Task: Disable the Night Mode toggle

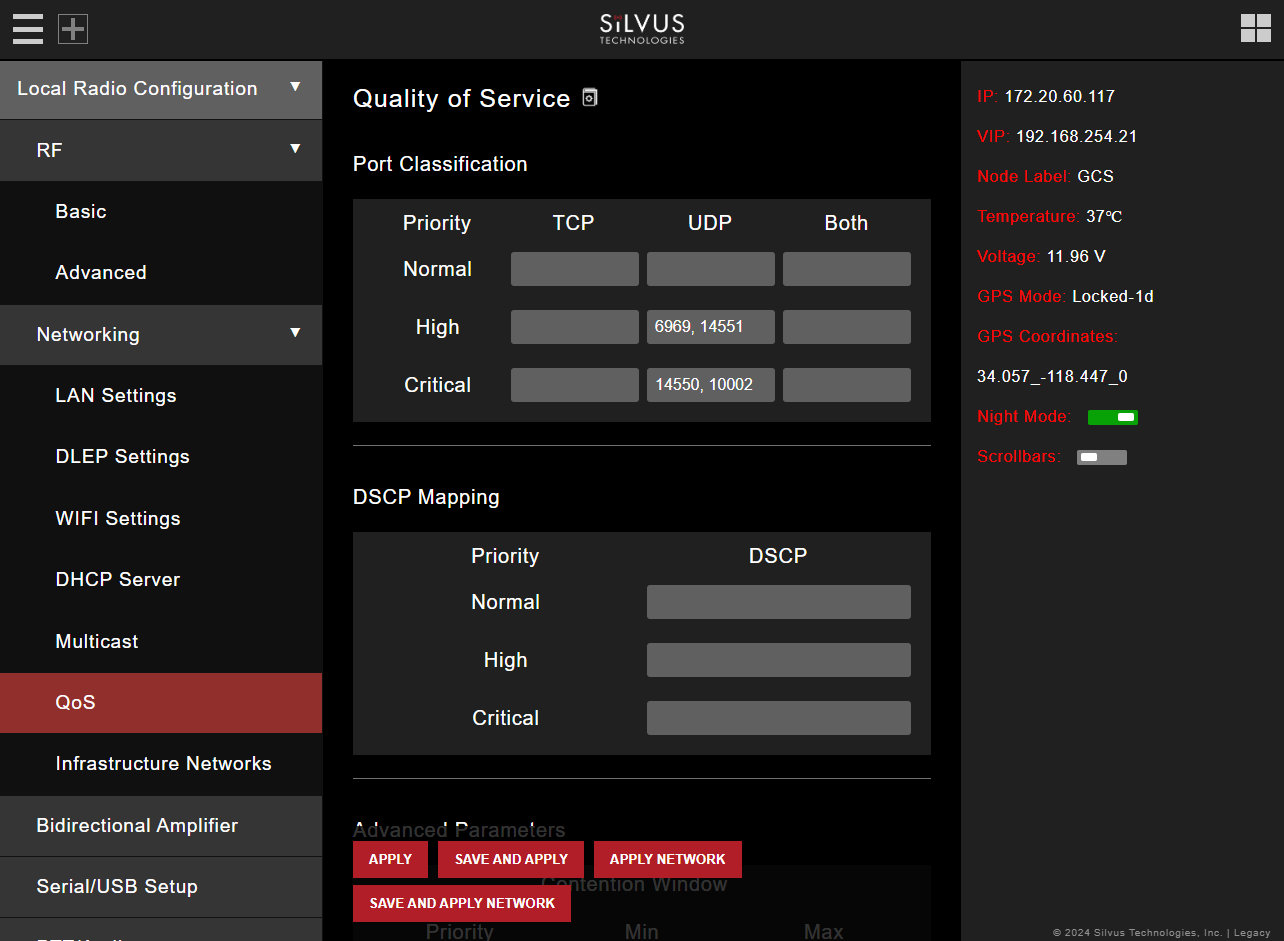Action: tap(1112, 417)
